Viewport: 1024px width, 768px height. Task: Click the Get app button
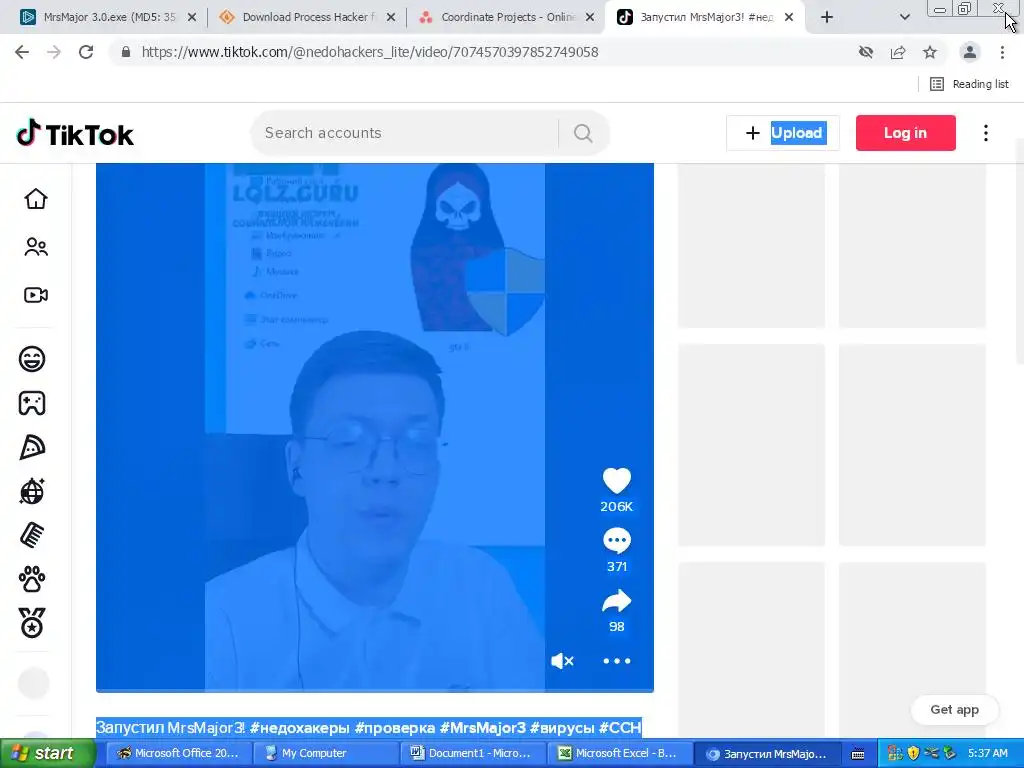tap(955, 709)
